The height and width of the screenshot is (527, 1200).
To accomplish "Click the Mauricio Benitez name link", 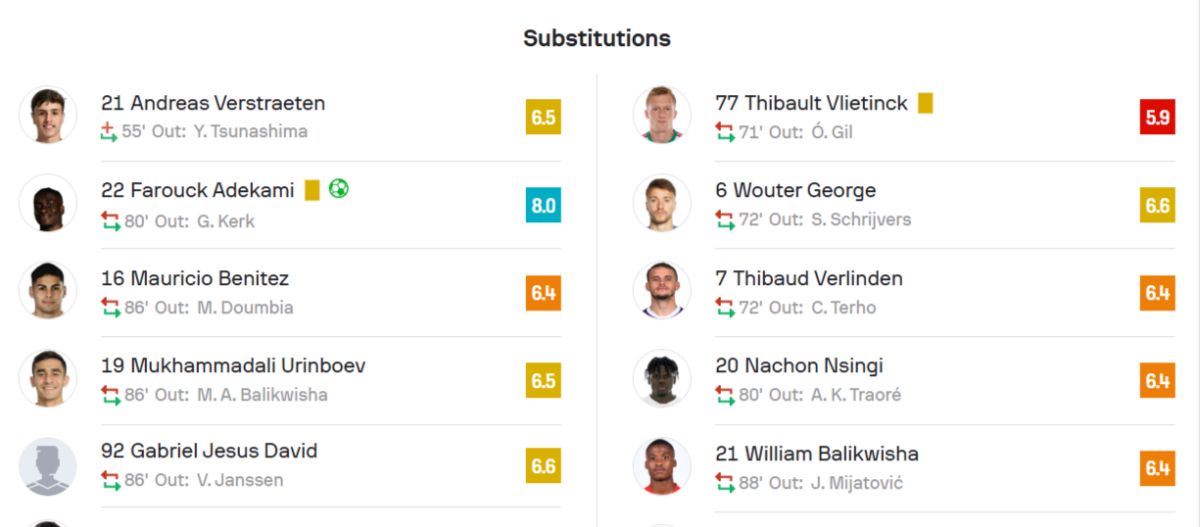I will [x=195, y=278].
